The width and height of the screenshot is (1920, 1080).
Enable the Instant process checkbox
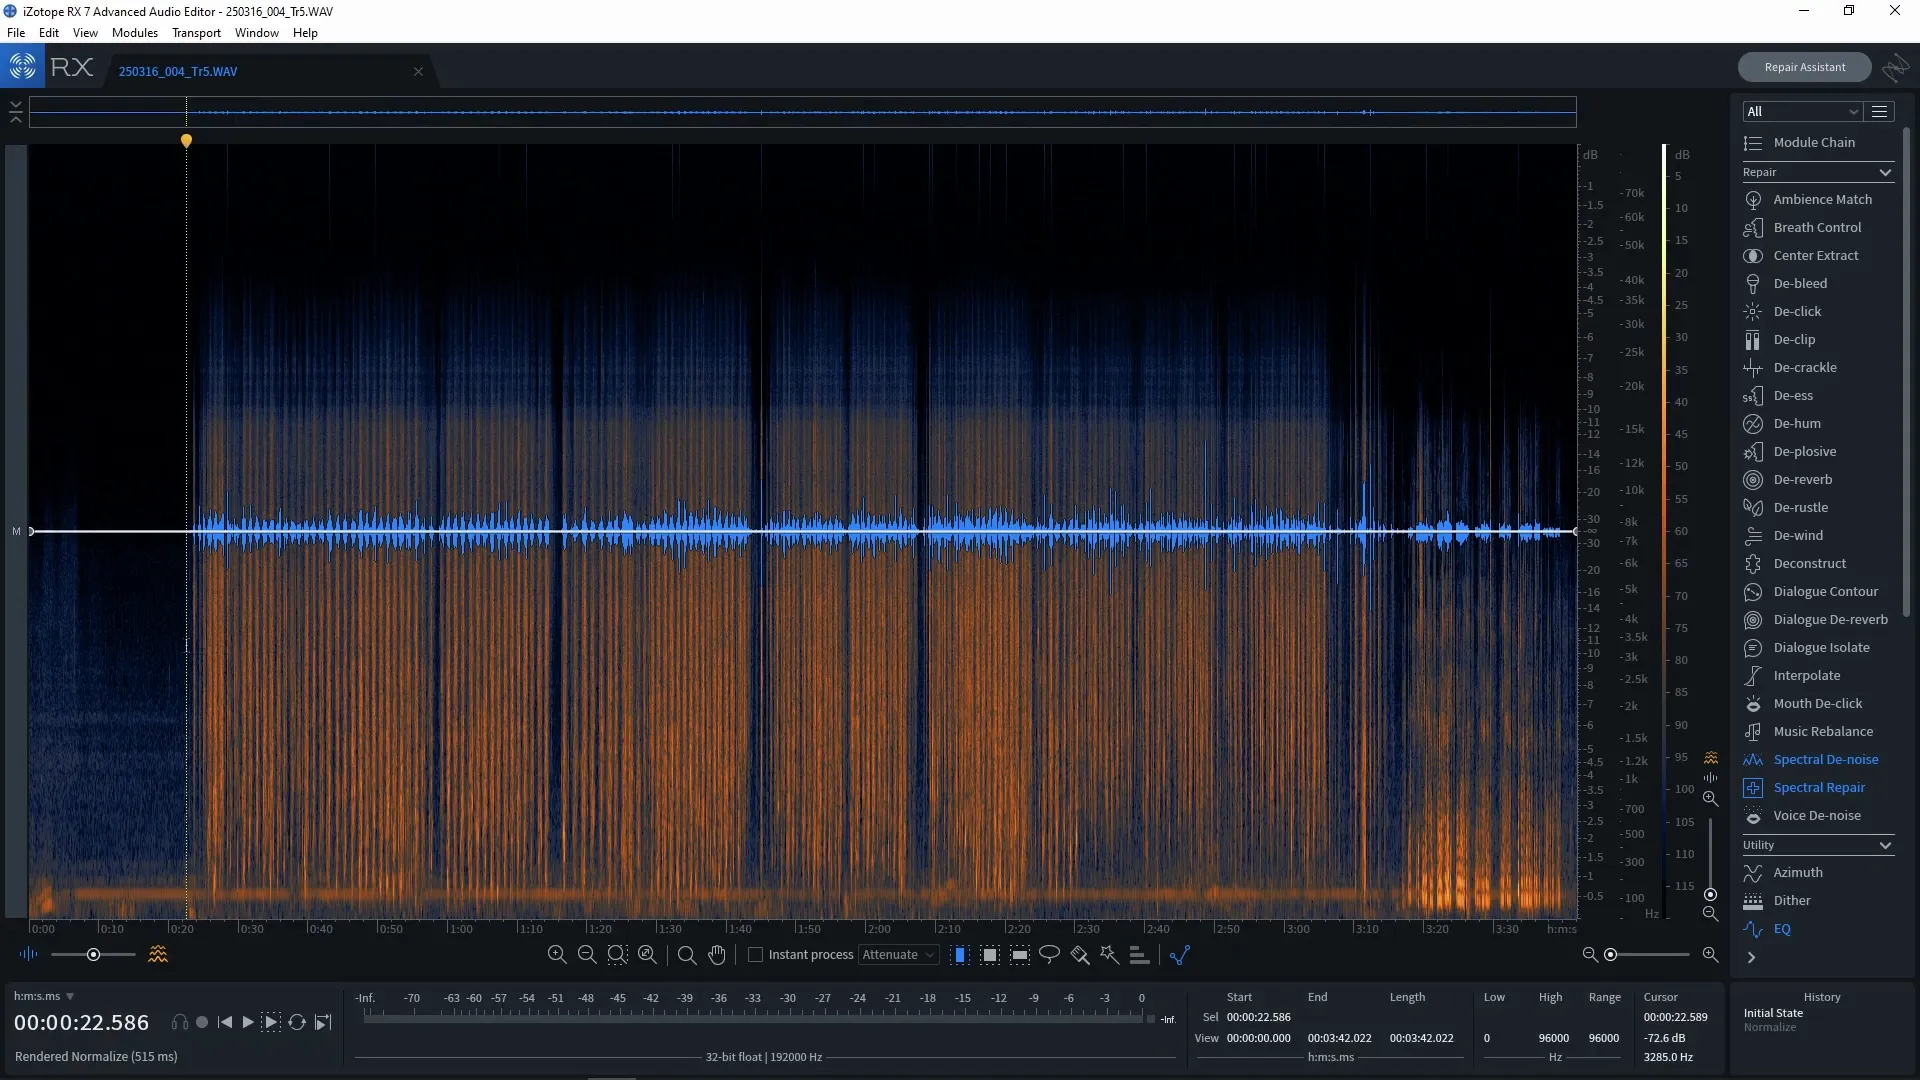[x=757, y=955]
